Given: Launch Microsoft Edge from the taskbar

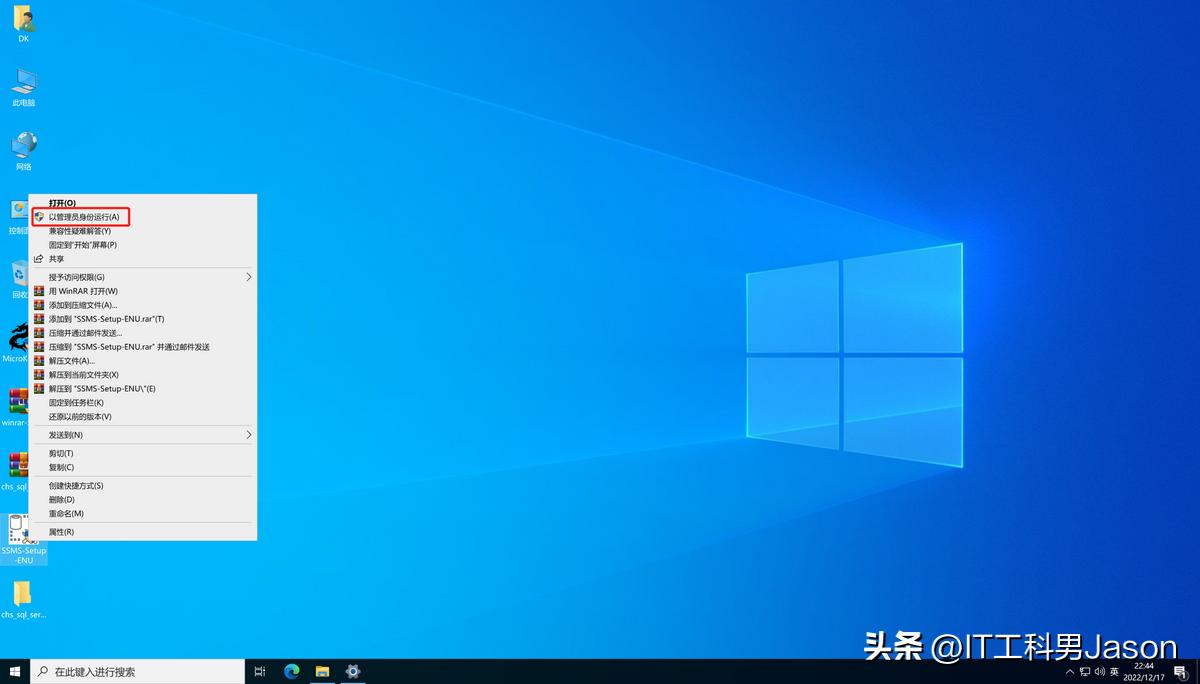Looking at the screenshot, I should point(292,671).
